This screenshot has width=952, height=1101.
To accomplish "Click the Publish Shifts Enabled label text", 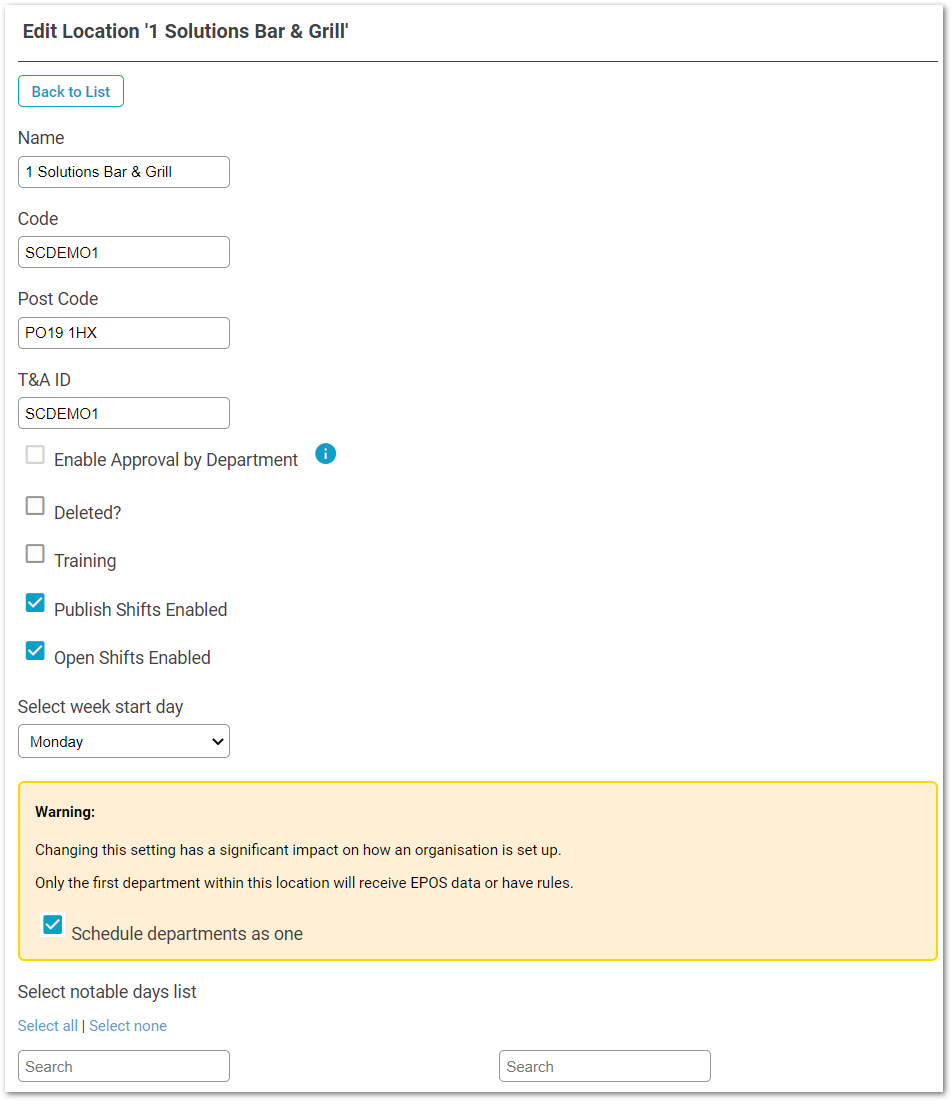I will coord(140,609).
